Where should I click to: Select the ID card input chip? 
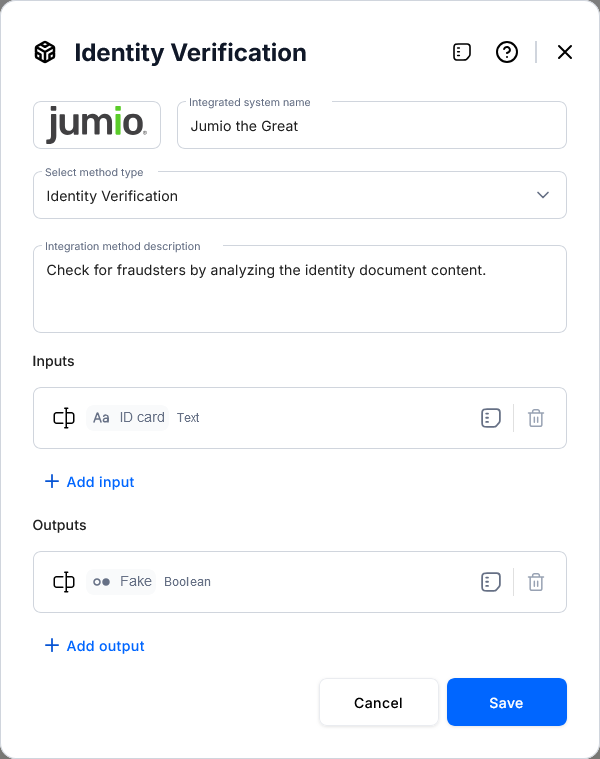point(128,418)
